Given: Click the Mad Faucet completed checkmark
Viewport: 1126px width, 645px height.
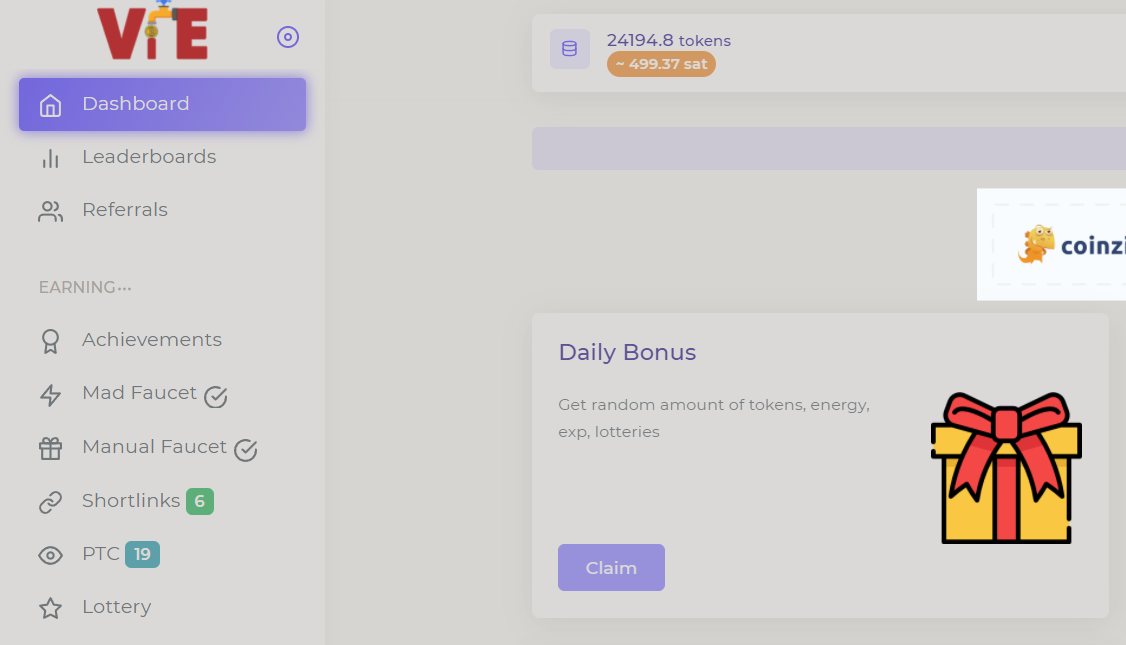Looking at the screenshot, I should 216,397.
